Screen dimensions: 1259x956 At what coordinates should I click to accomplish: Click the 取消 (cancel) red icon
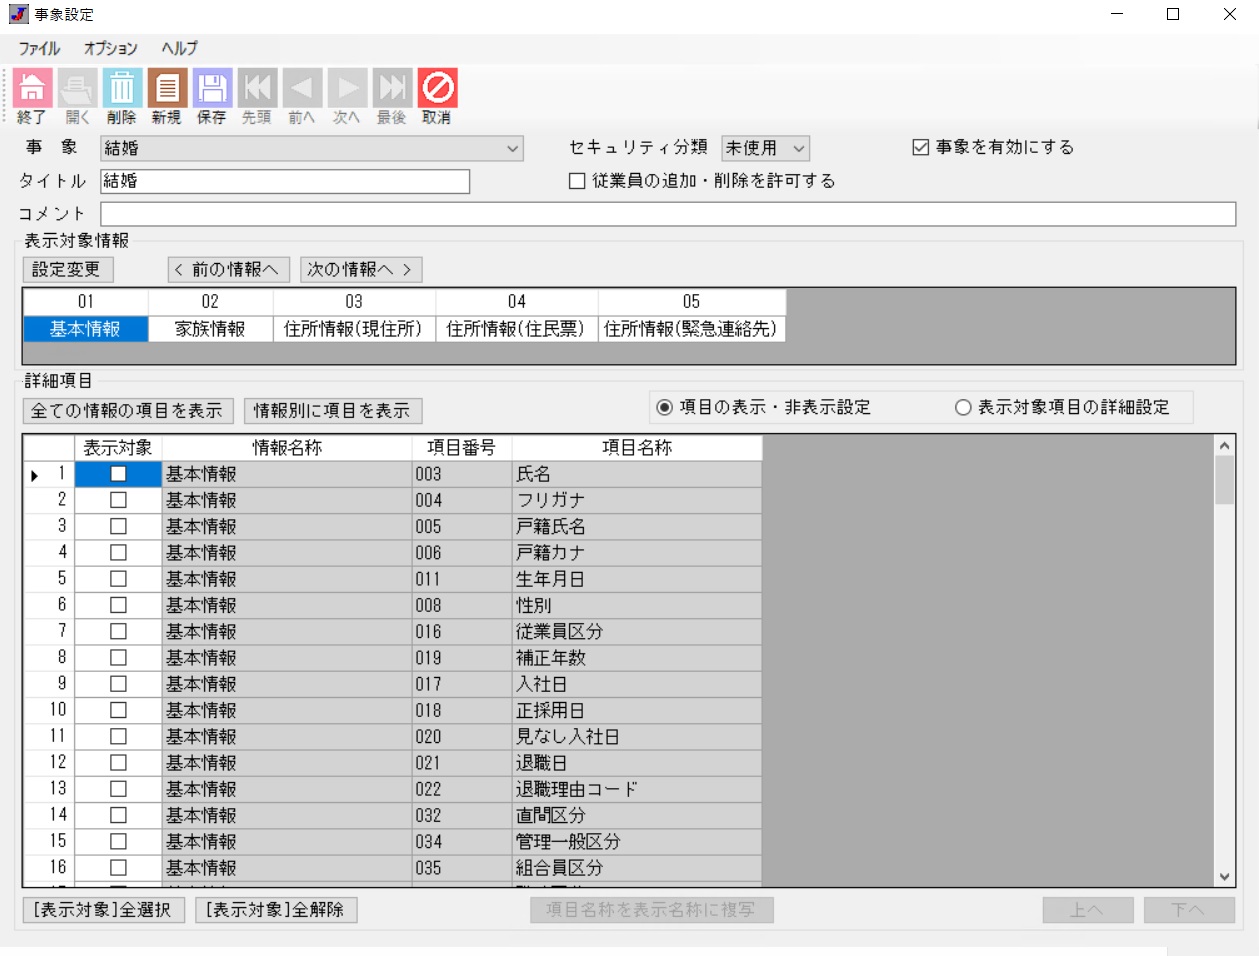(x=437, y=89)
